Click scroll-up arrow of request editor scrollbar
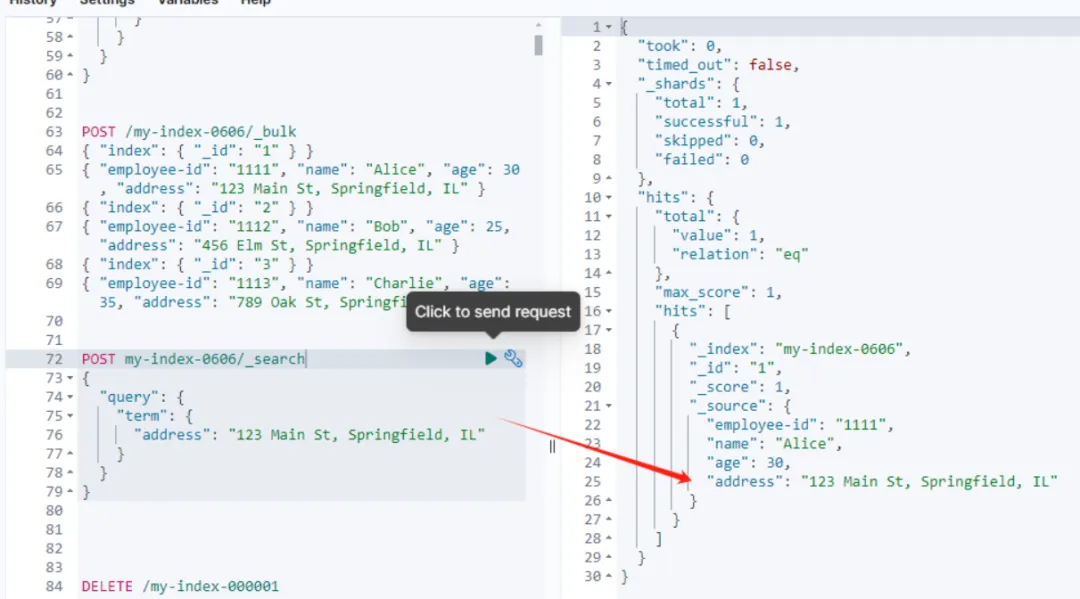Screen dimensions: 1080x599 pyautogui.click(x=538, y=23)
